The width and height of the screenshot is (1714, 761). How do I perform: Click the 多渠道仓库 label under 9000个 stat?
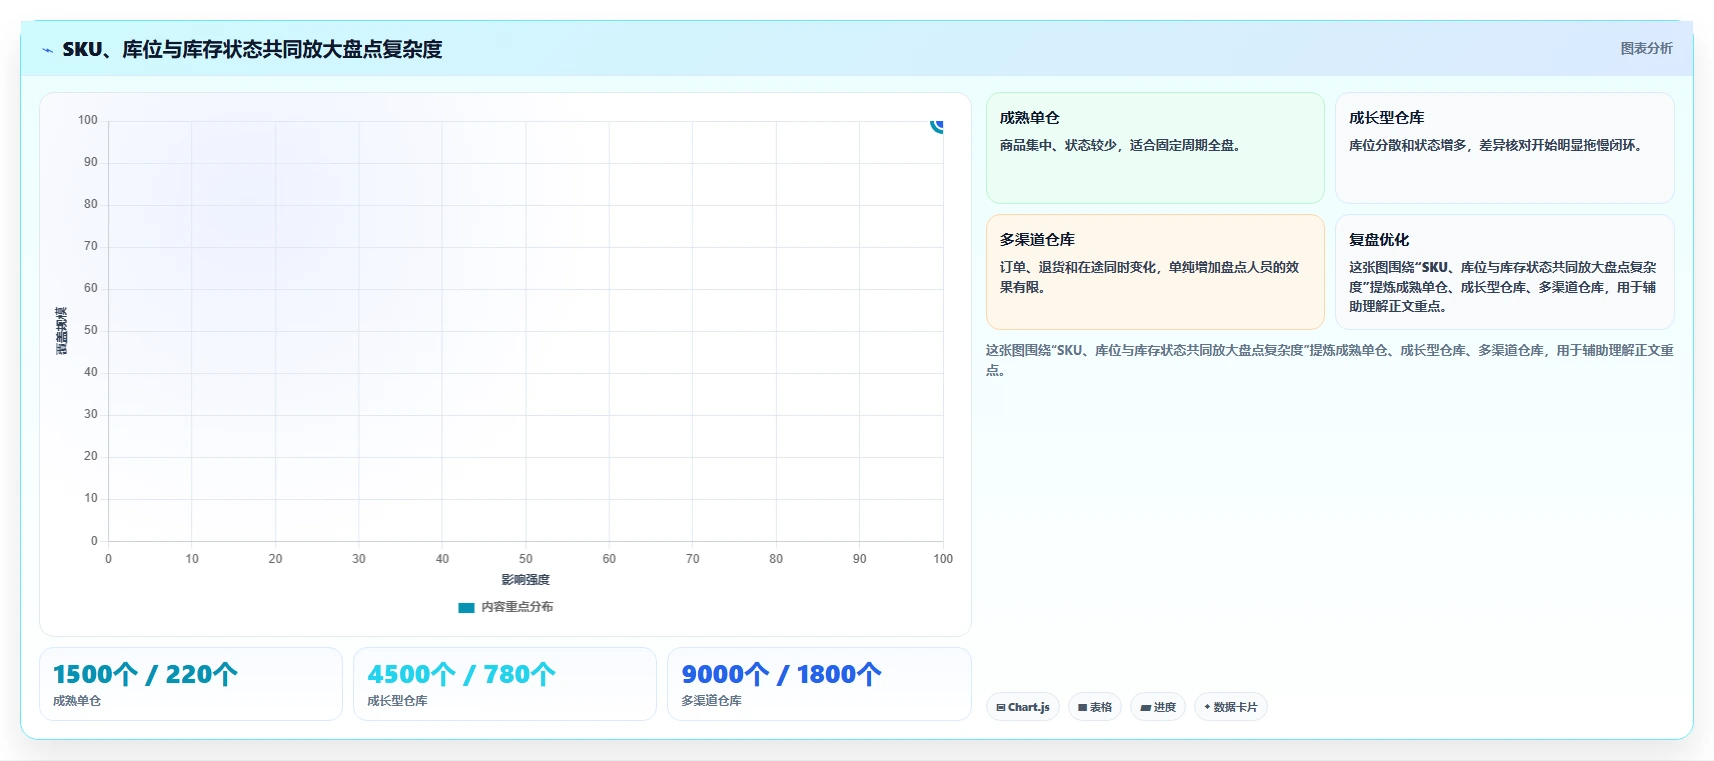tap(711, 701)
